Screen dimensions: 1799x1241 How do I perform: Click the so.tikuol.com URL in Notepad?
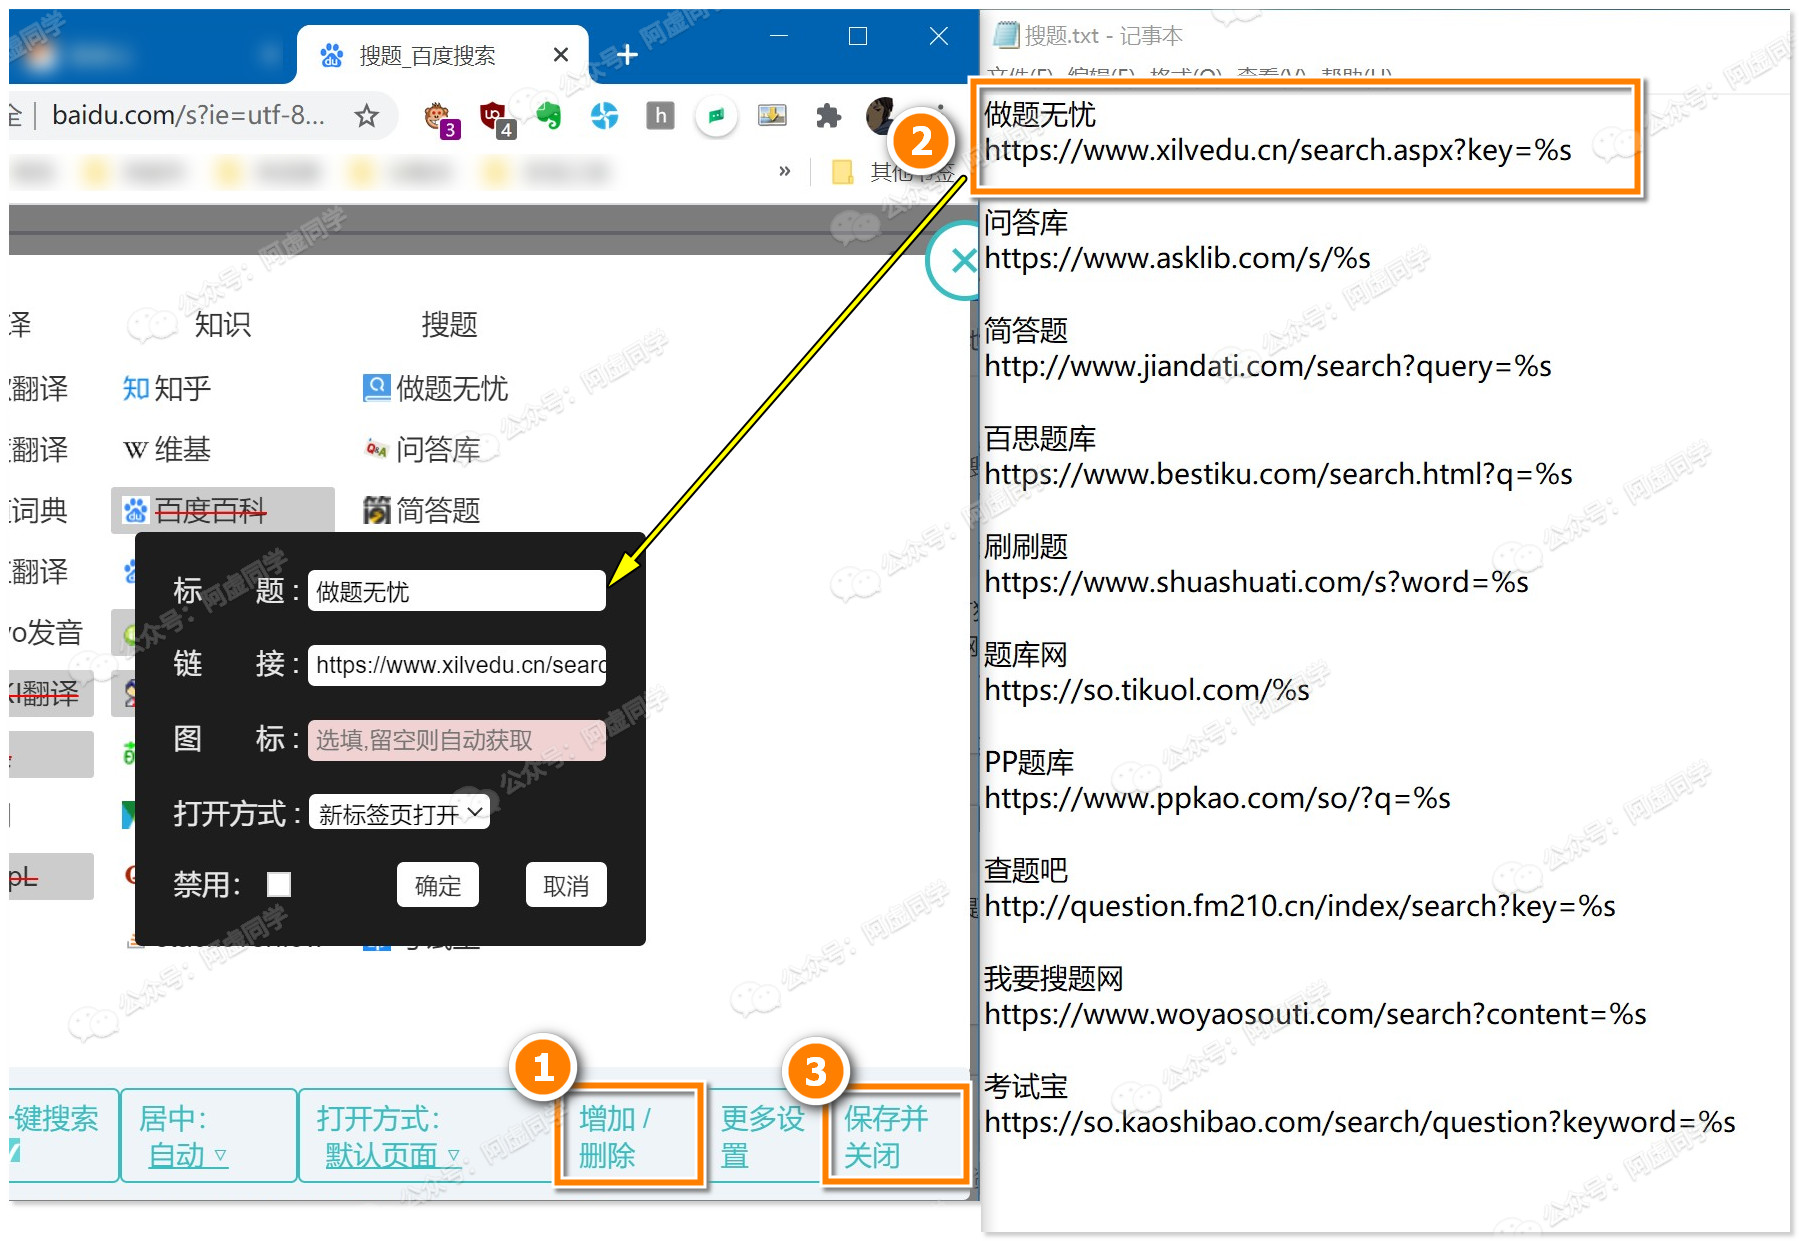(1147, 691)
